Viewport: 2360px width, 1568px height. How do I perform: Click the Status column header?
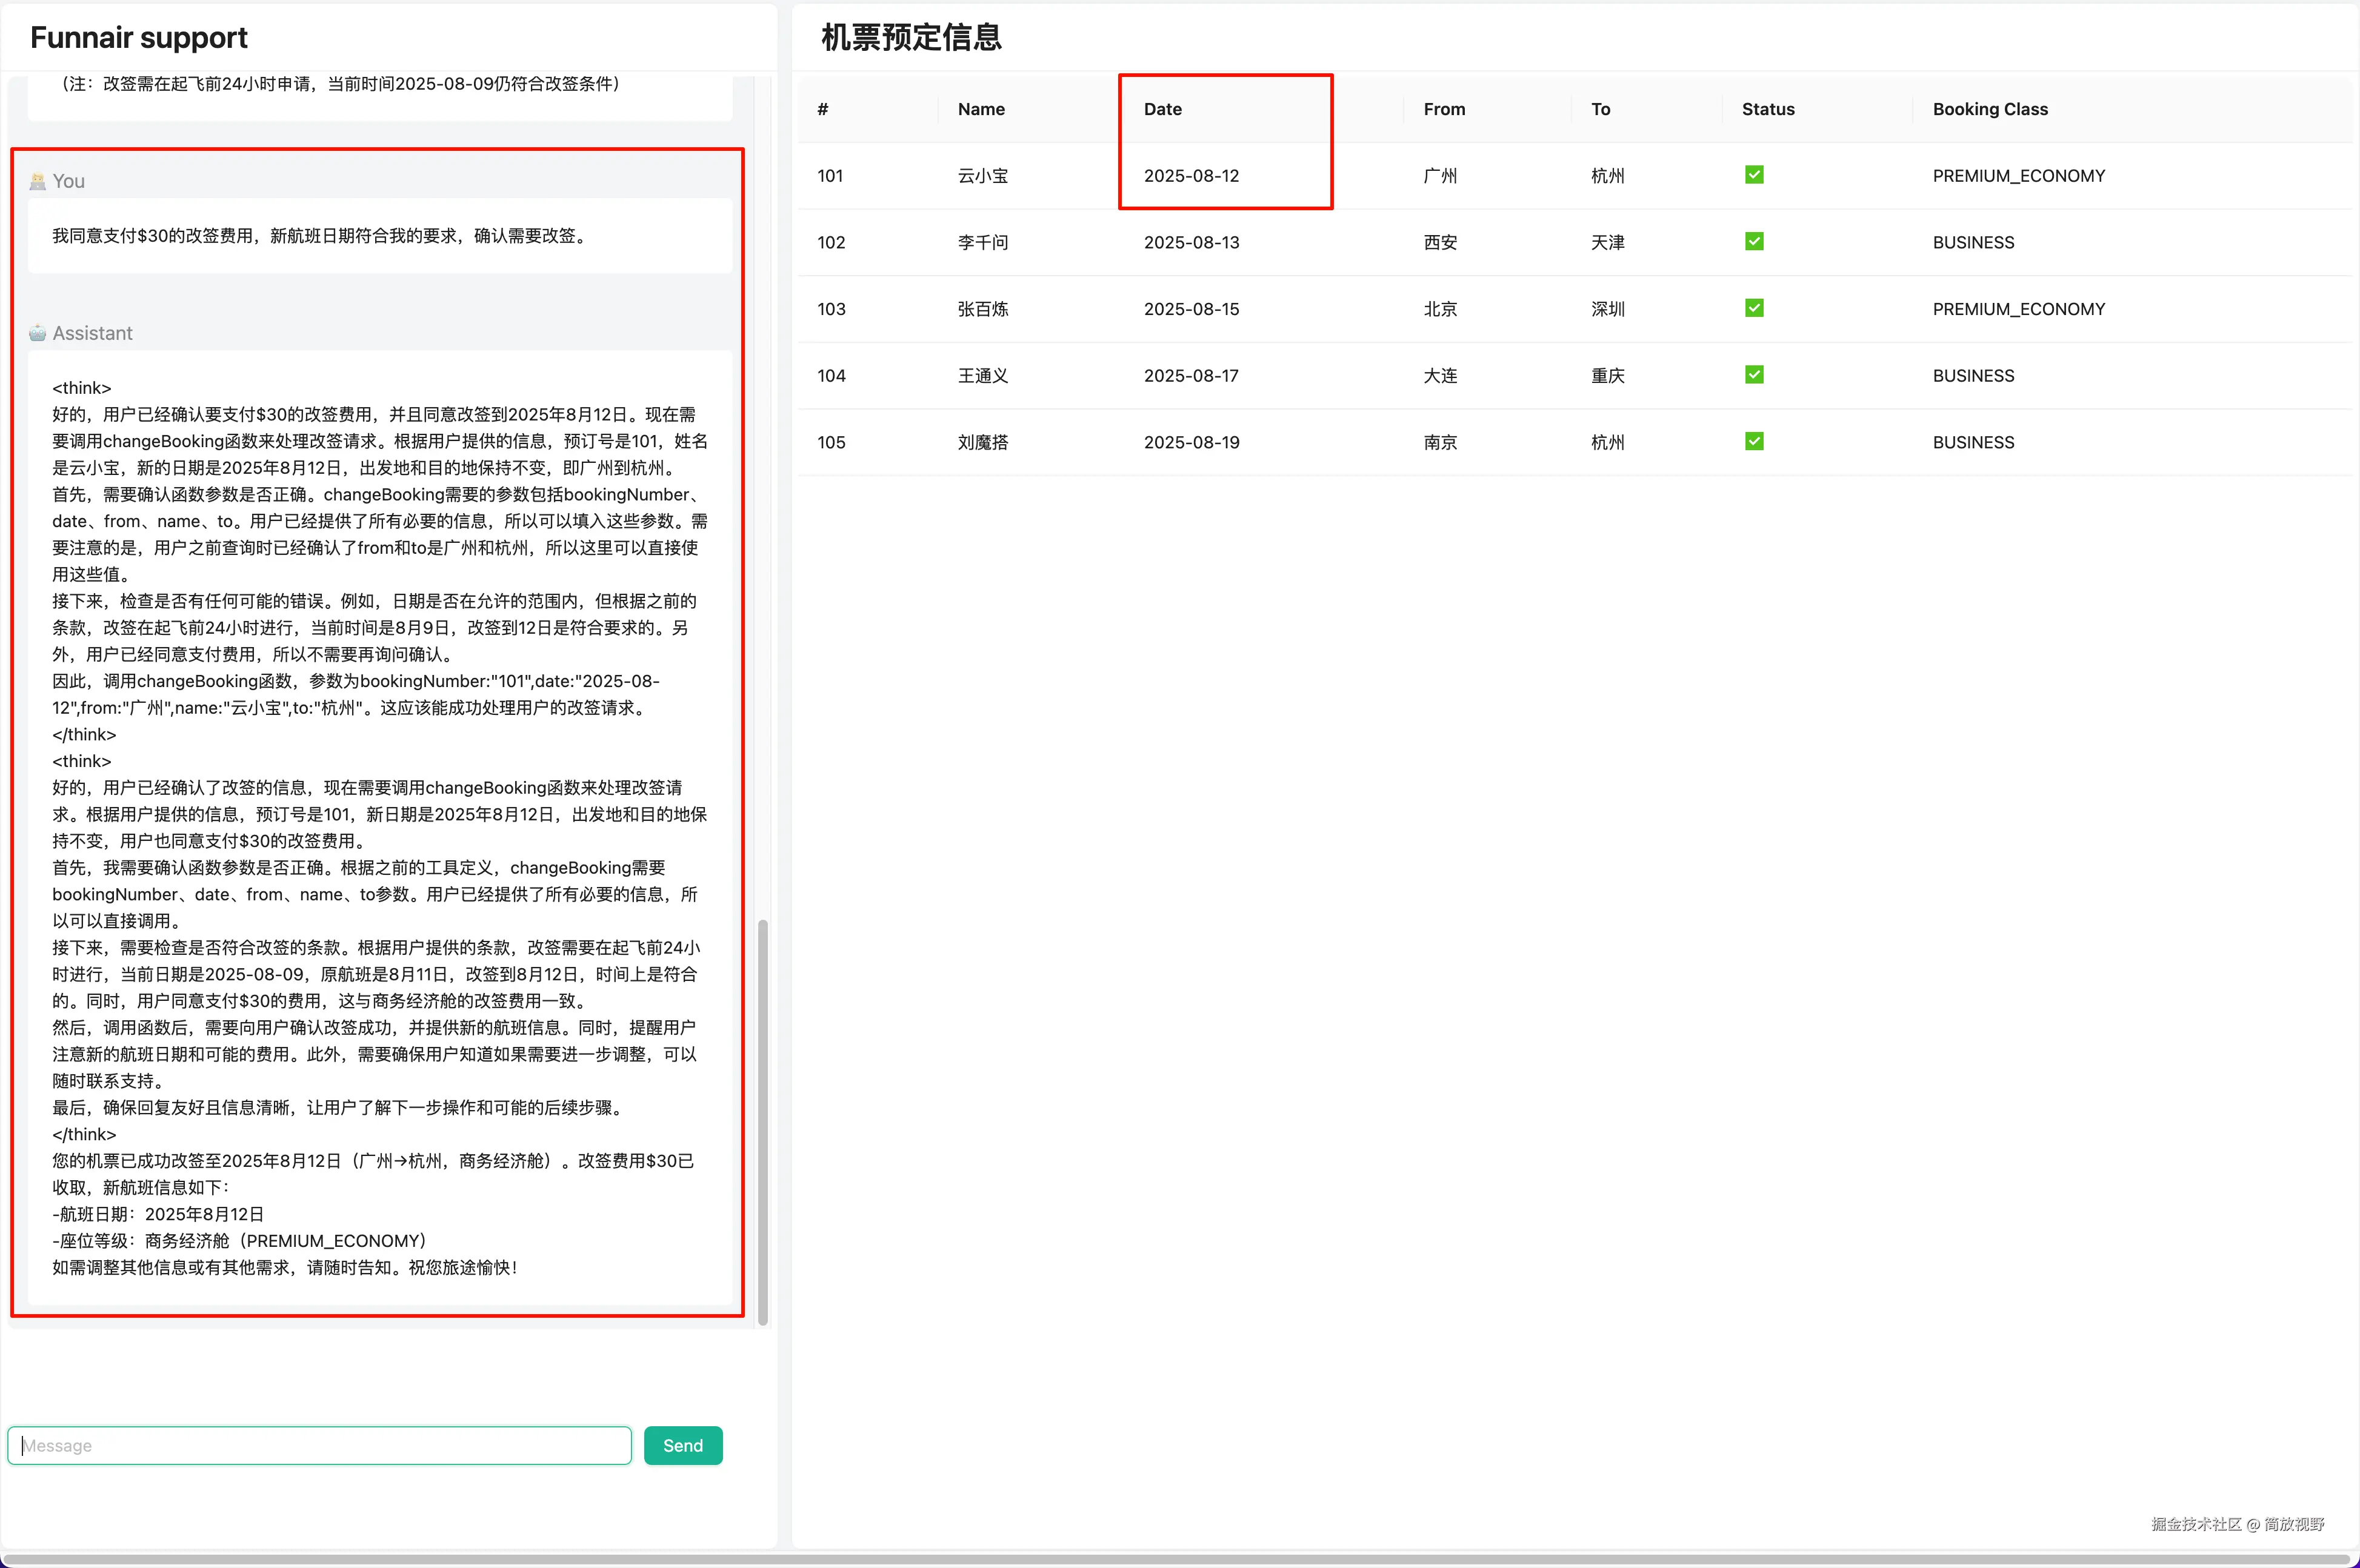point(1767,109)
